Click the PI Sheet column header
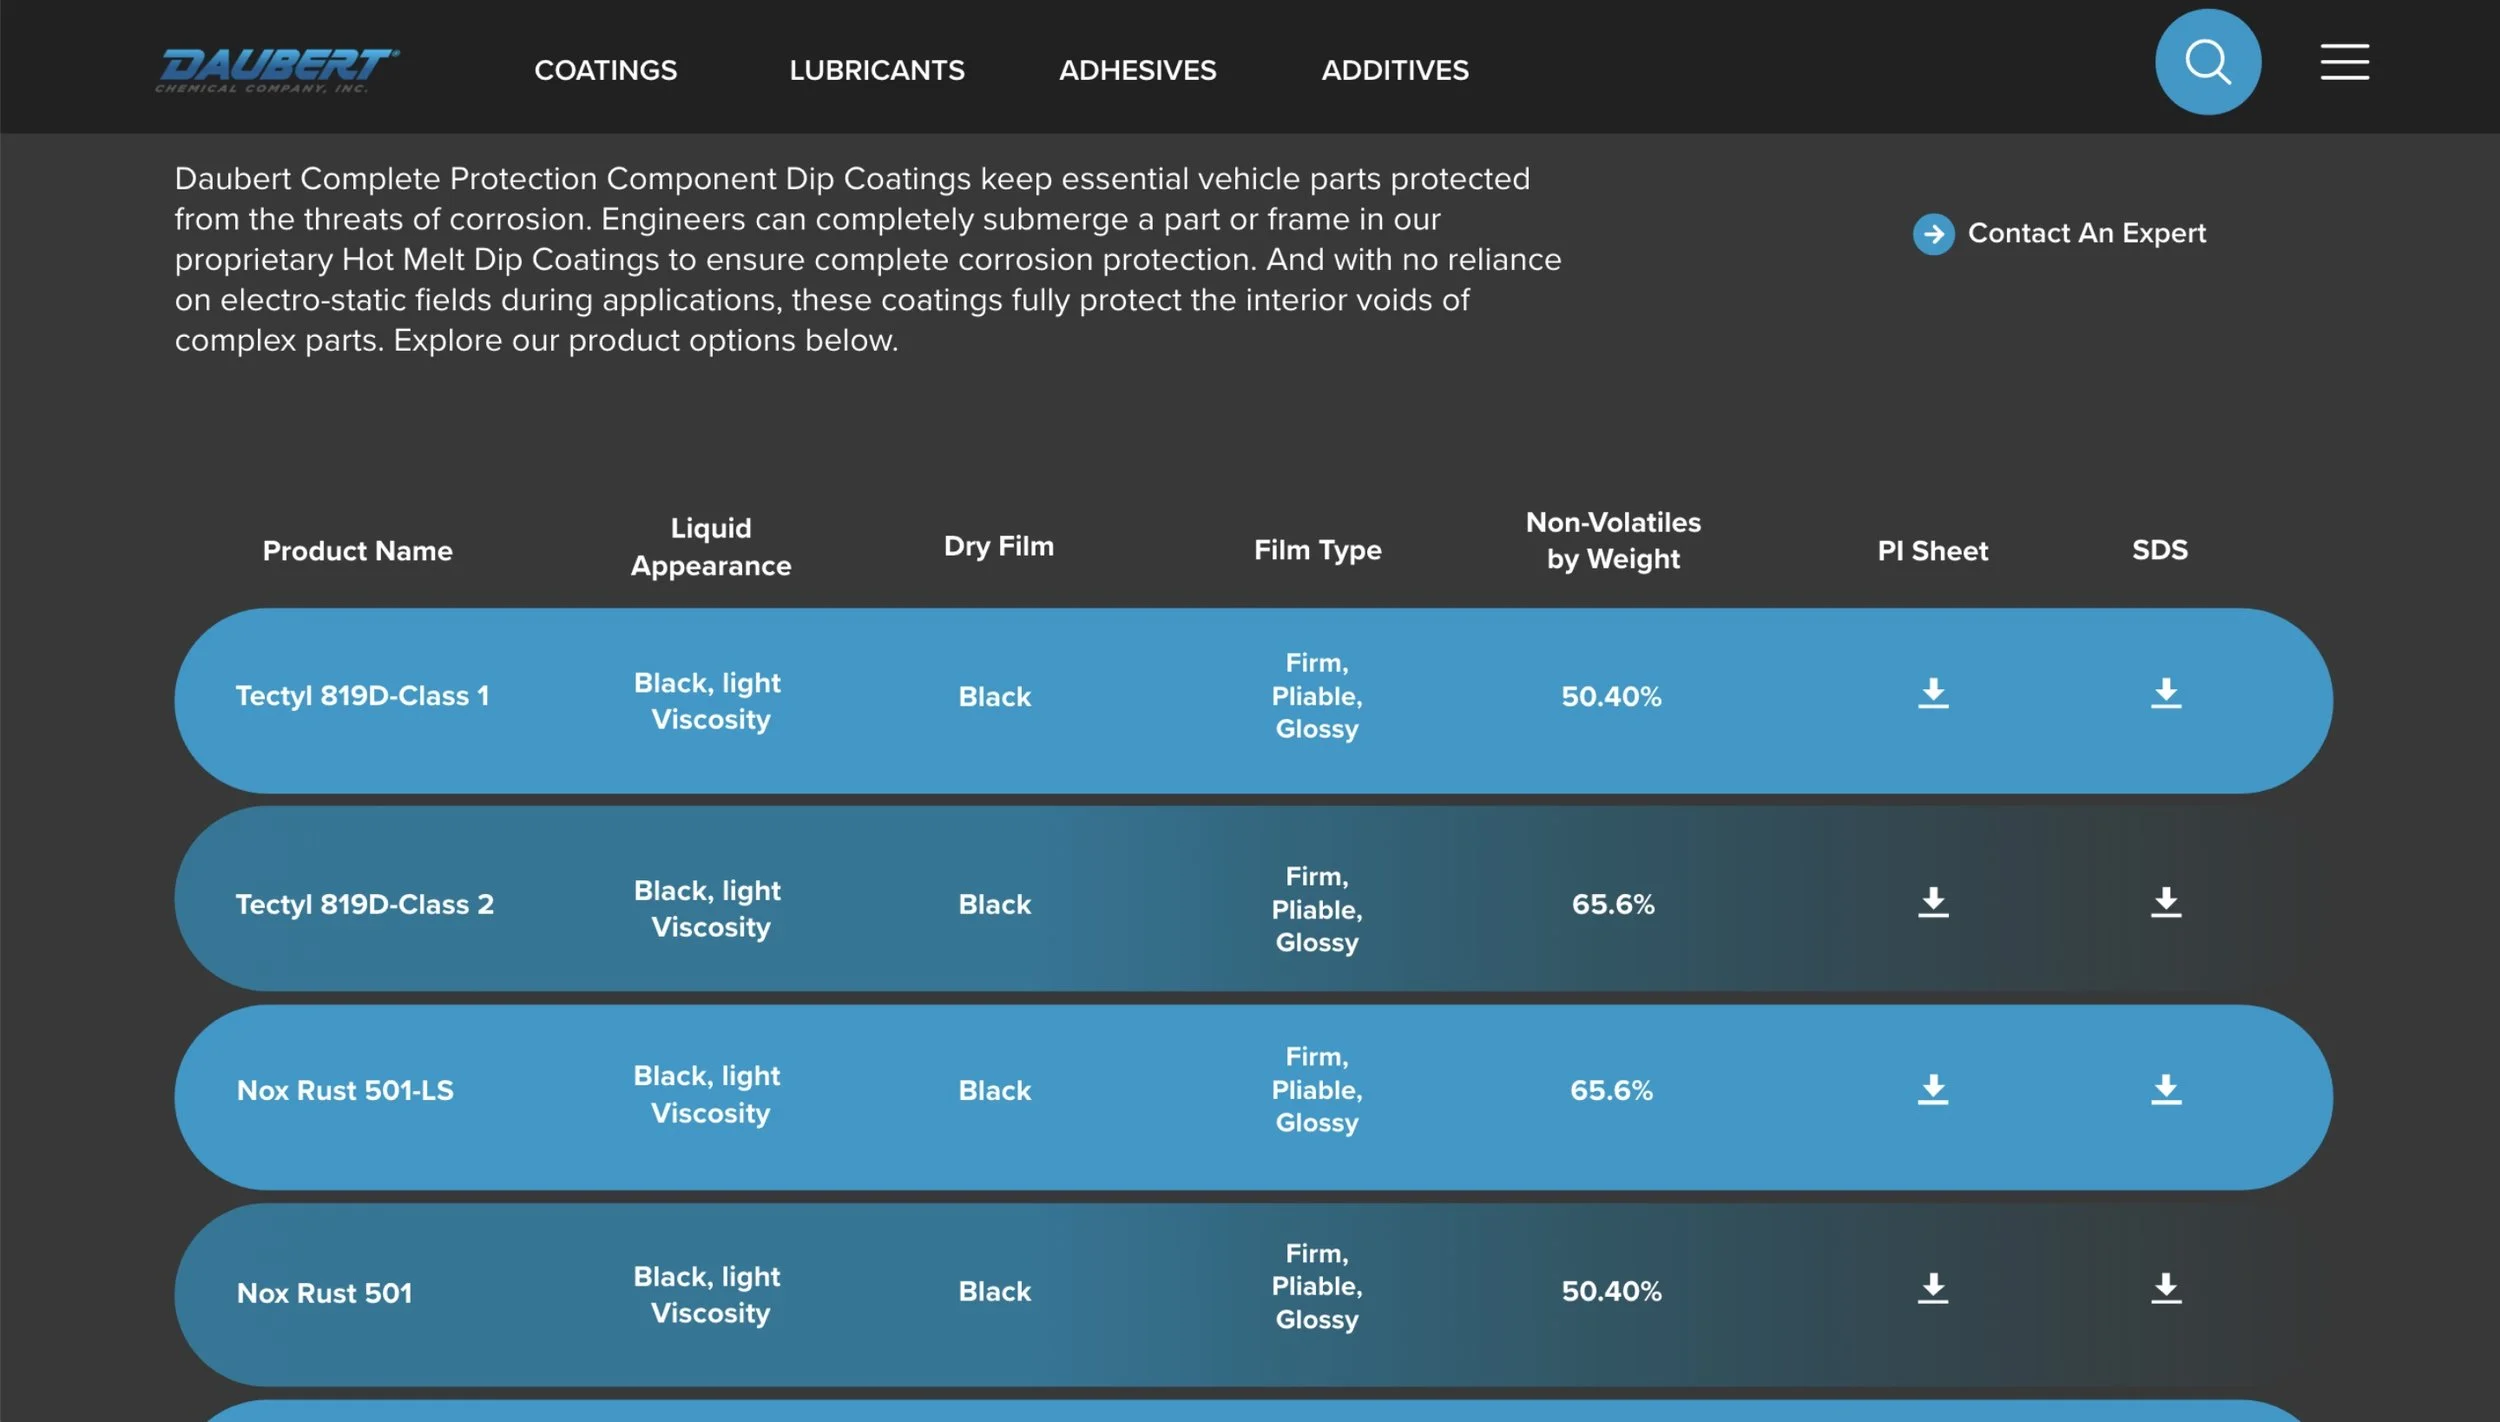The width and height of the screenshot is (2500, 1422). (x=1932, y=551)
